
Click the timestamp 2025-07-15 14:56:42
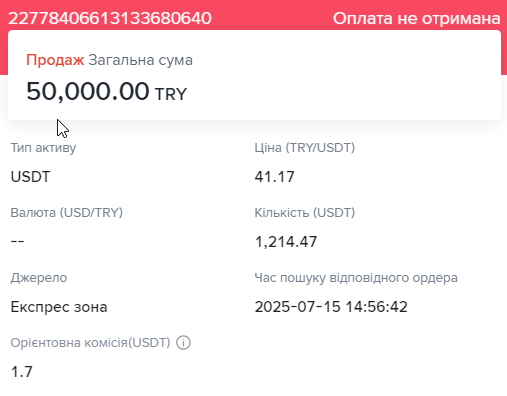[x=331, y=307]
